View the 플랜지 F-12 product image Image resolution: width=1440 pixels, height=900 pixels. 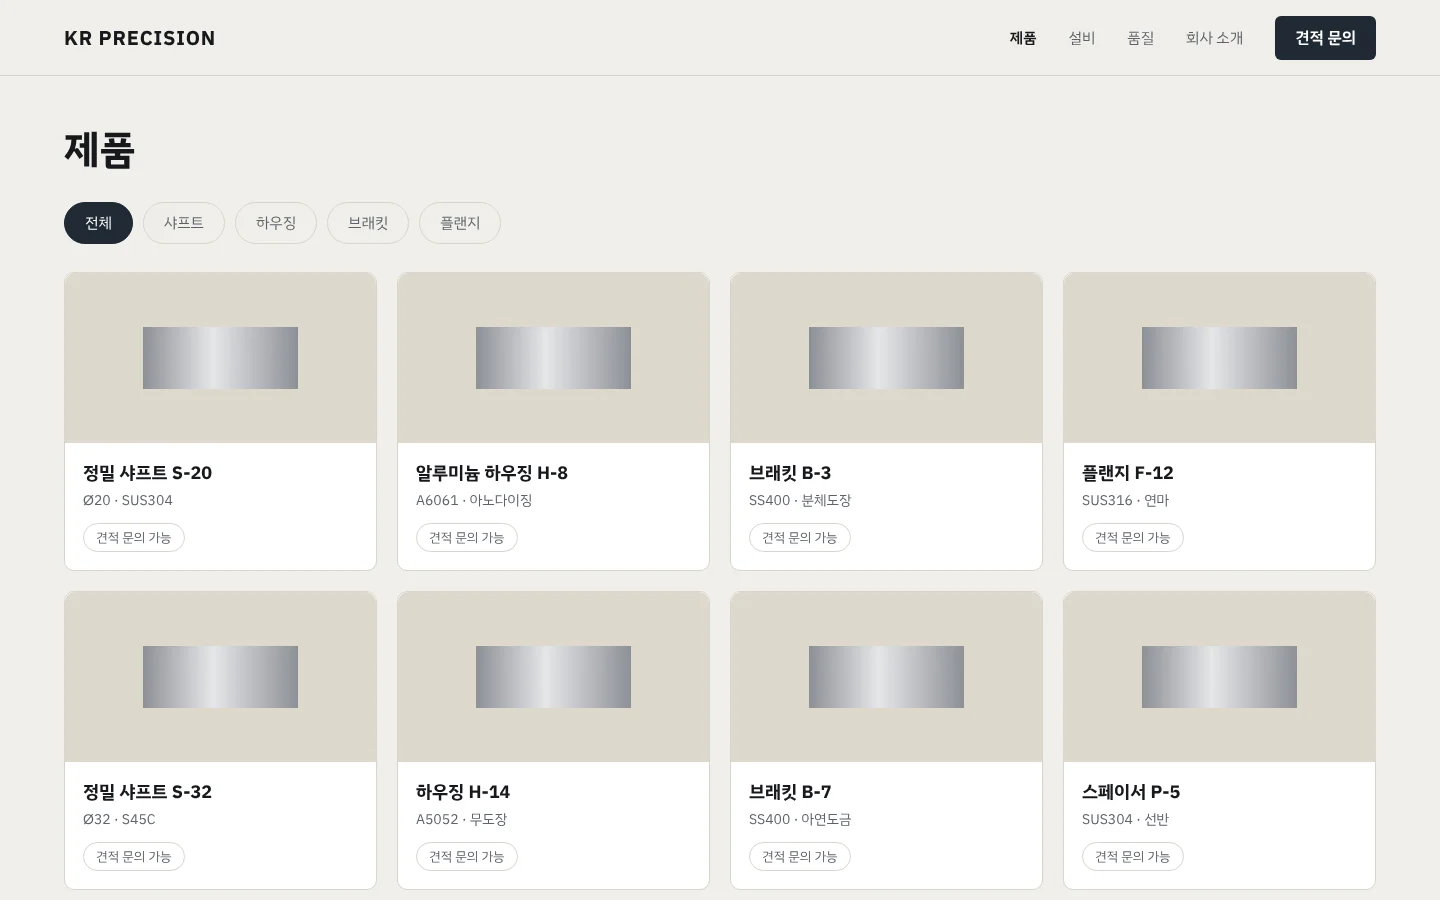click(x=1219, y=358)
